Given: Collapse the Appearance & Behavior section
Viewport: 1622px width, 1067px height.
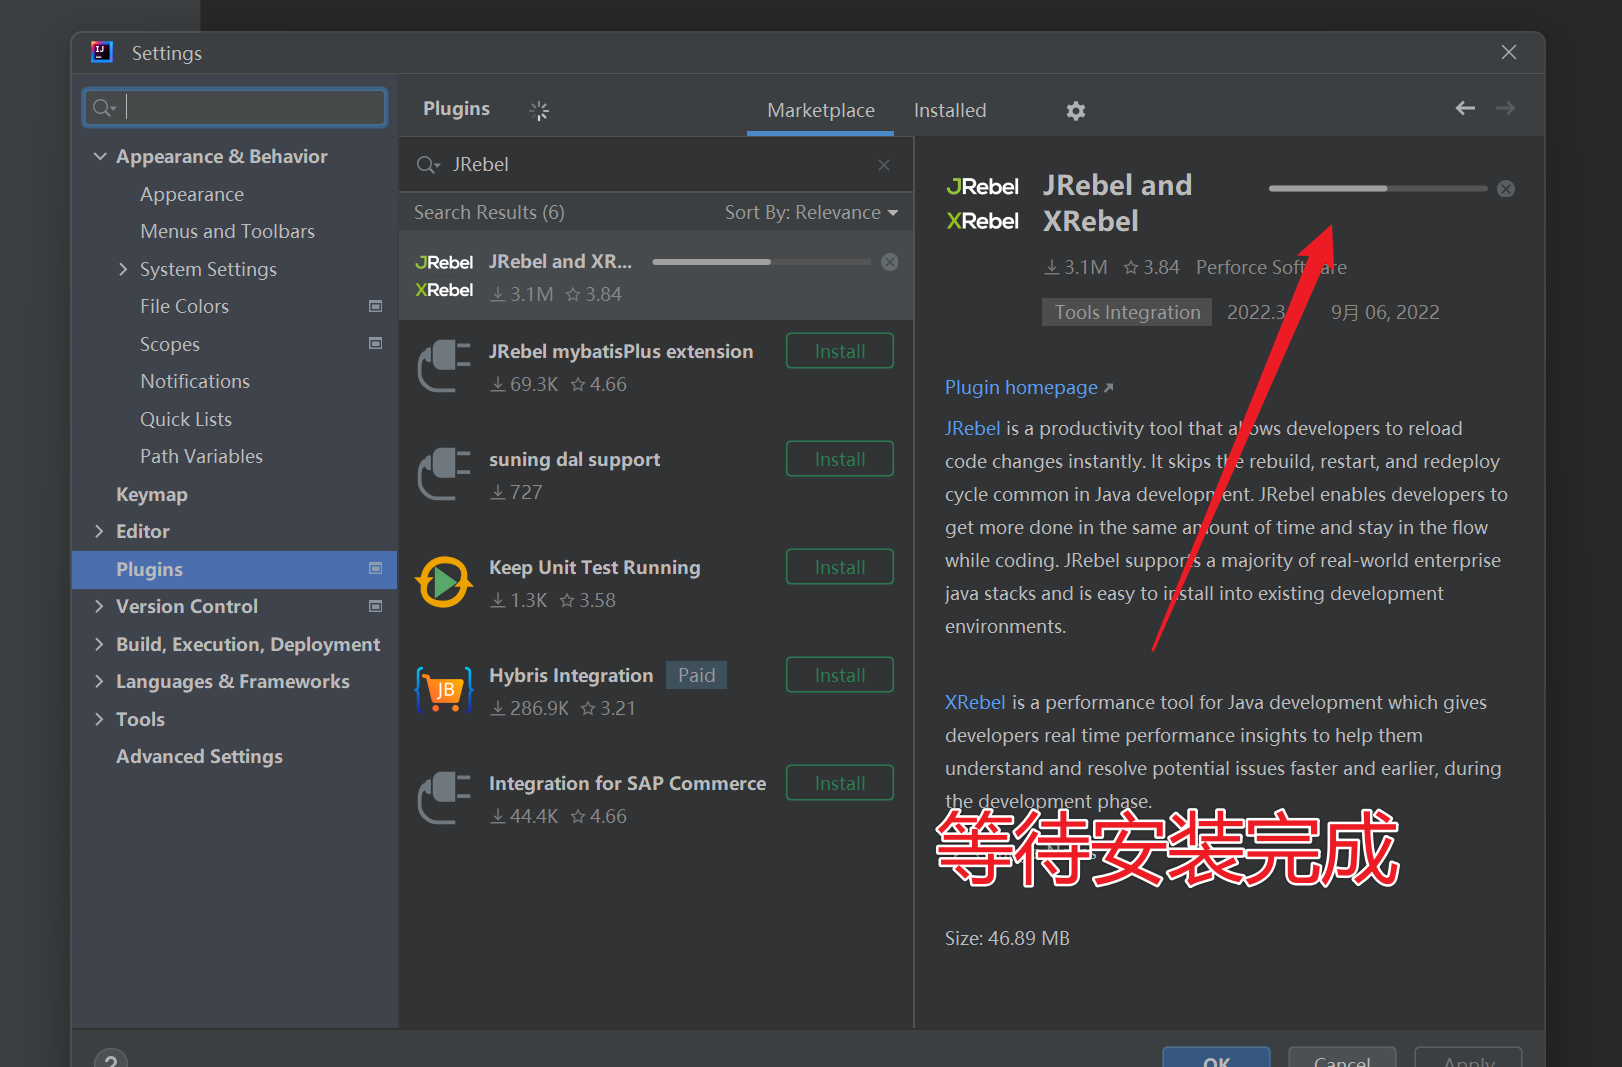Looking at the screenshot, I should pos(100,156).
